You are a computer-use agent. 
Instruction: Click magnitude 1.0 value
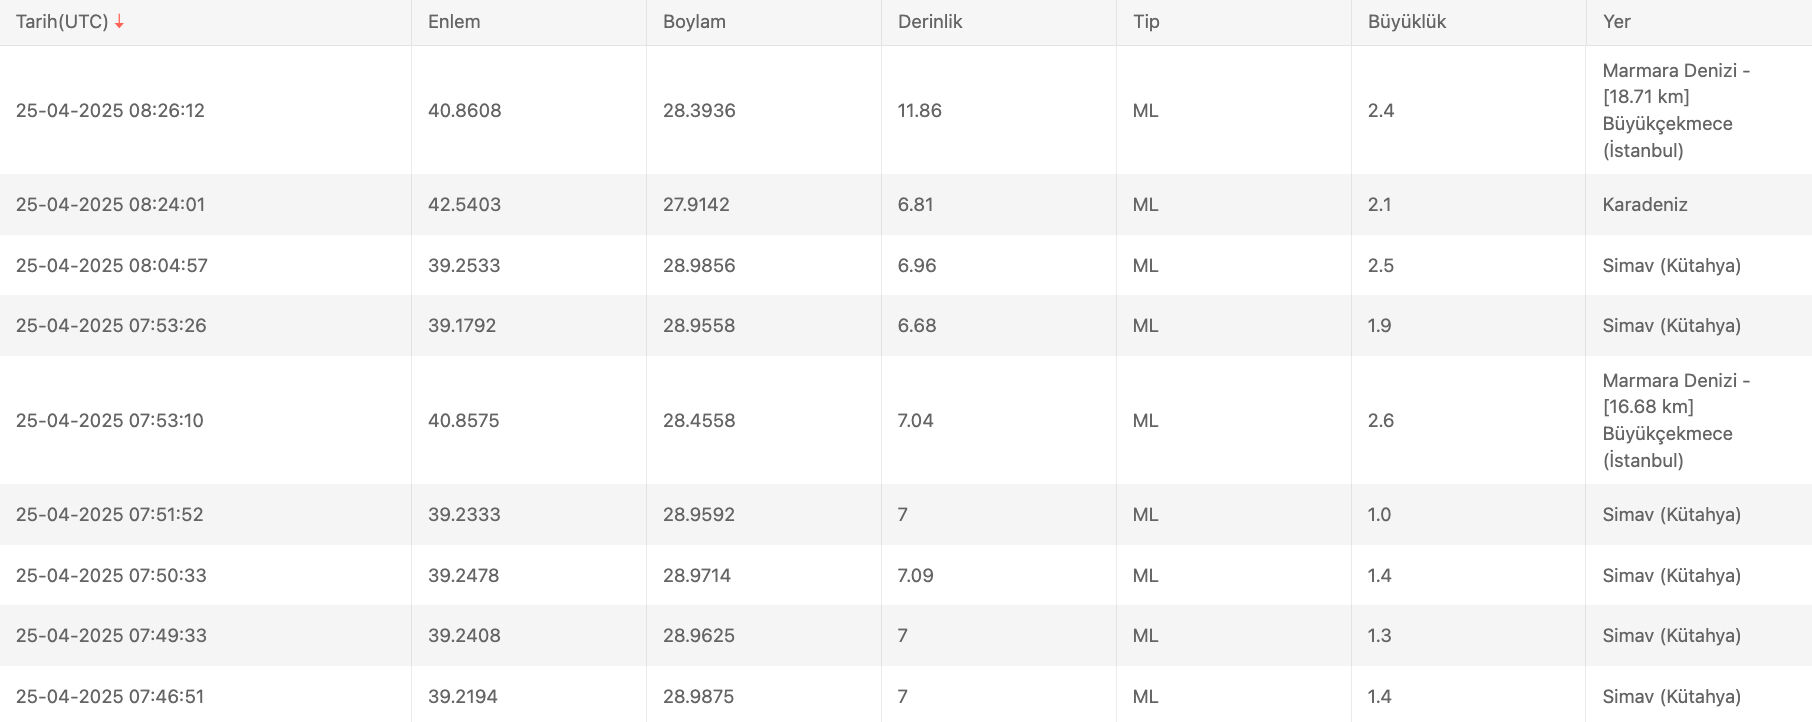(x=1379, y=515)
